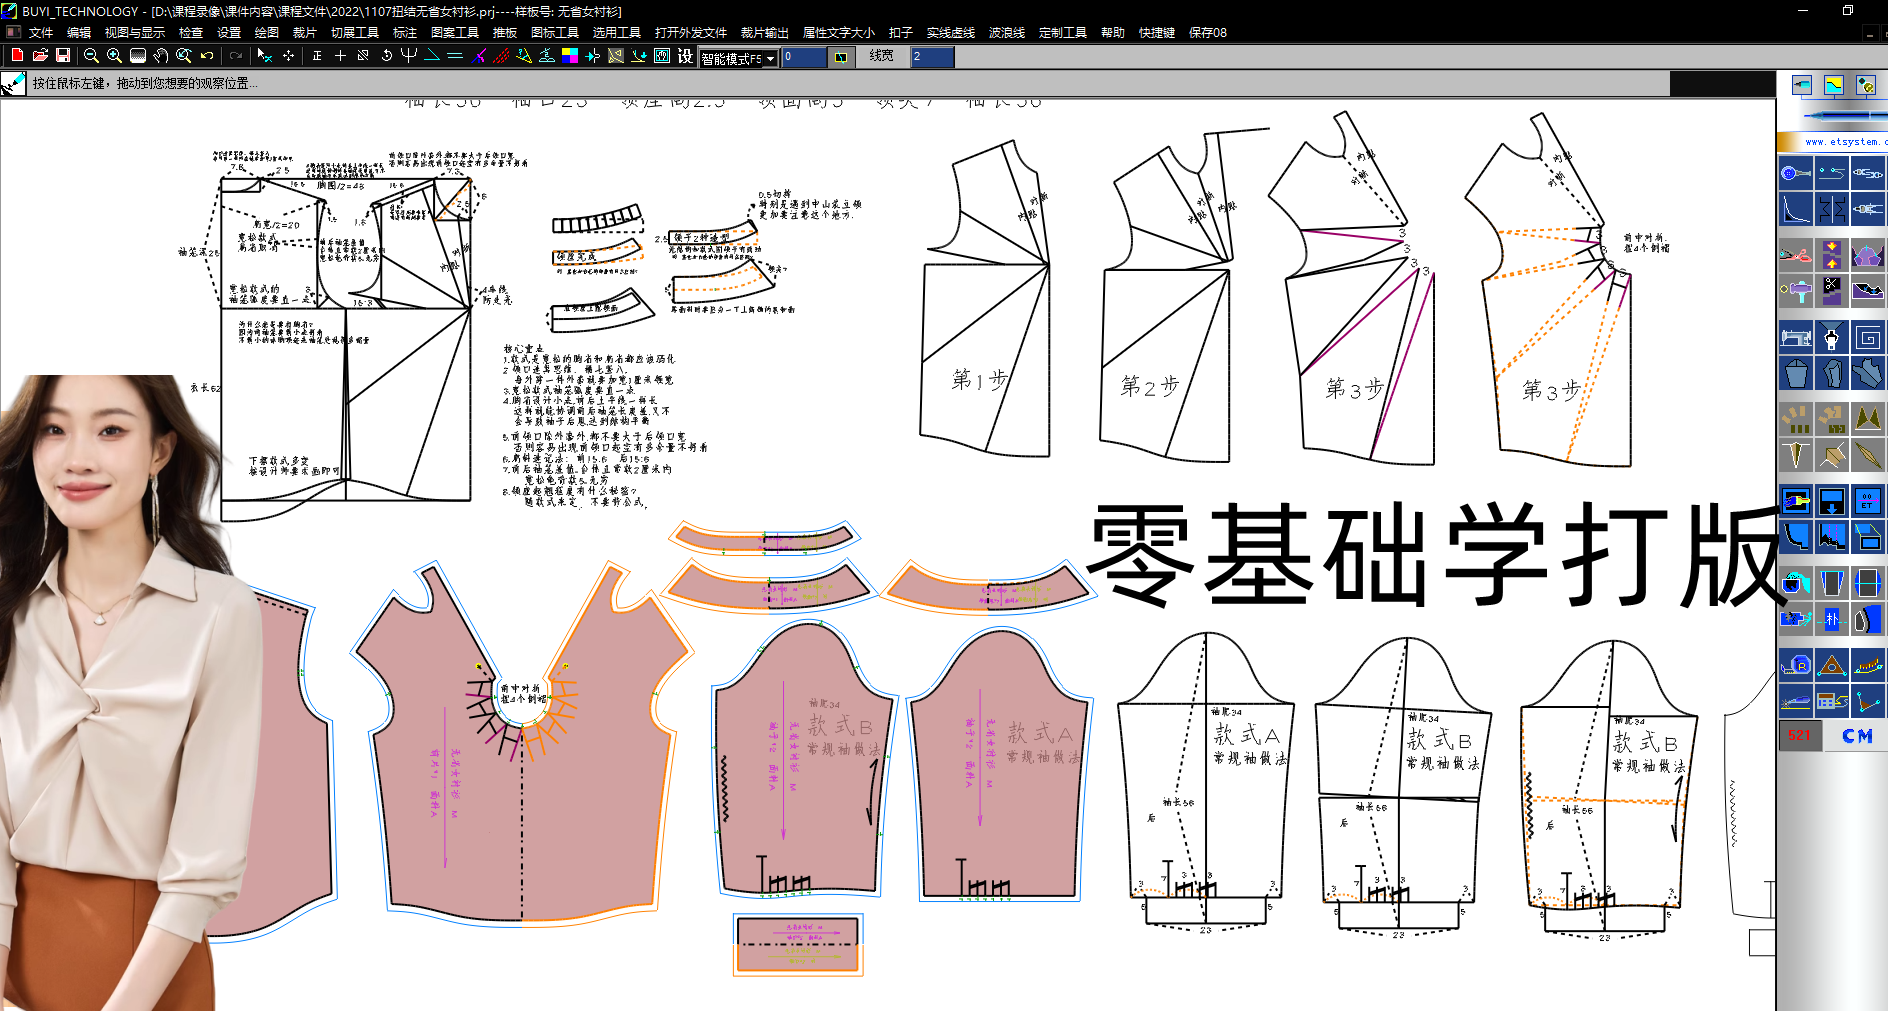Click the 朴 symbol icon in right panel
1888x1011 pixels.
pyautogui.click(x=1832, y=619)
